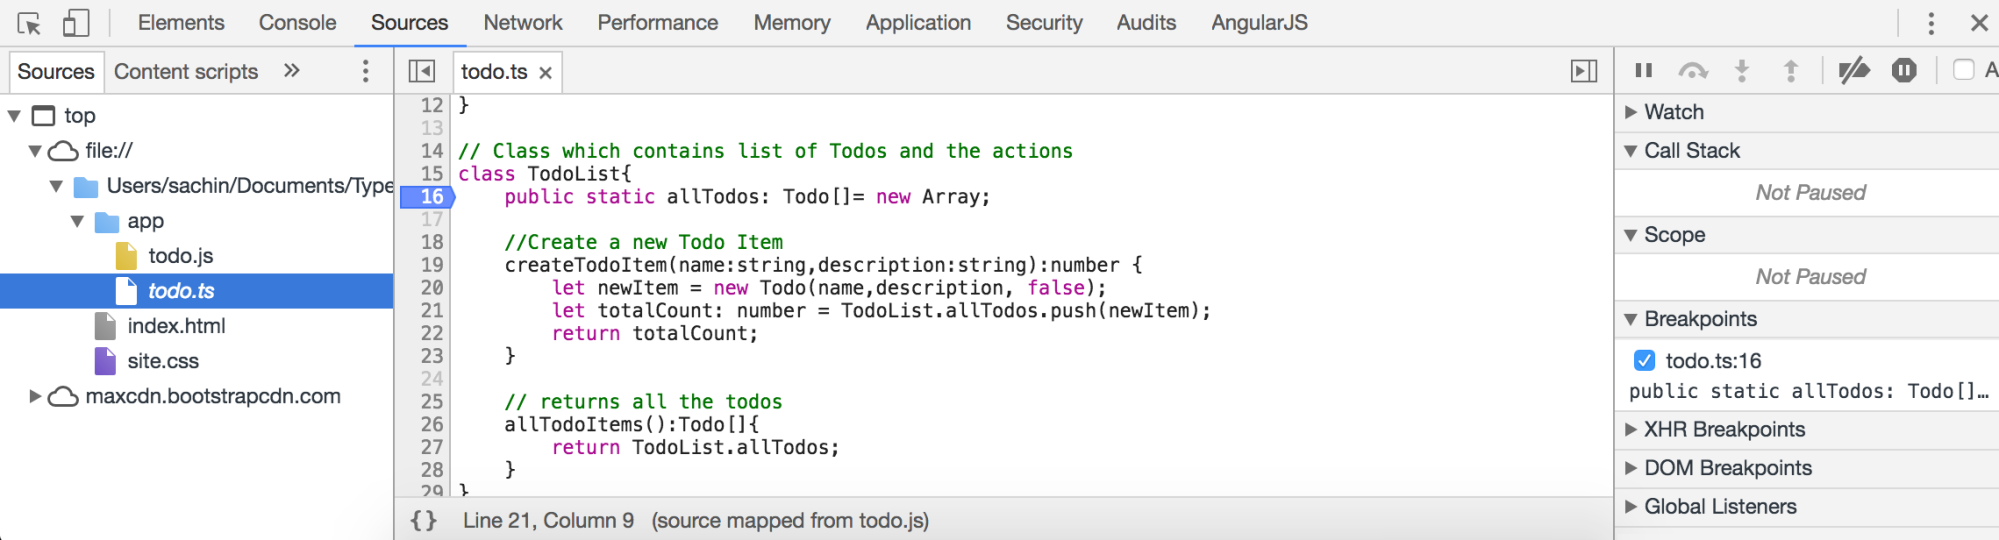Expand the maxcdn.bootstrapcdn.com tree node
Screen dimensions: 1999x540
click(35, 396)
